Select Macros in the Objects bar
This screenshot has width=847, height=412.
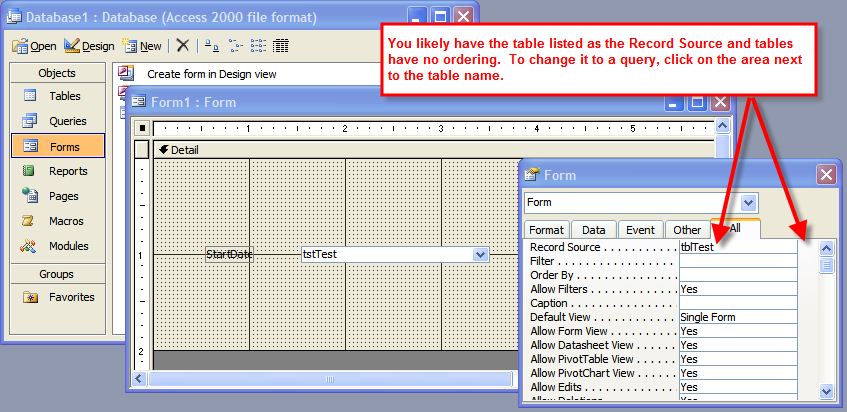[x=58, y=221]
